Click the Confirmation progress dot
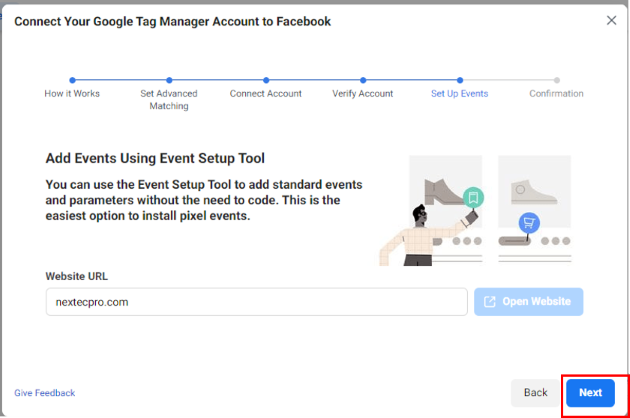 tap(556, 80)
